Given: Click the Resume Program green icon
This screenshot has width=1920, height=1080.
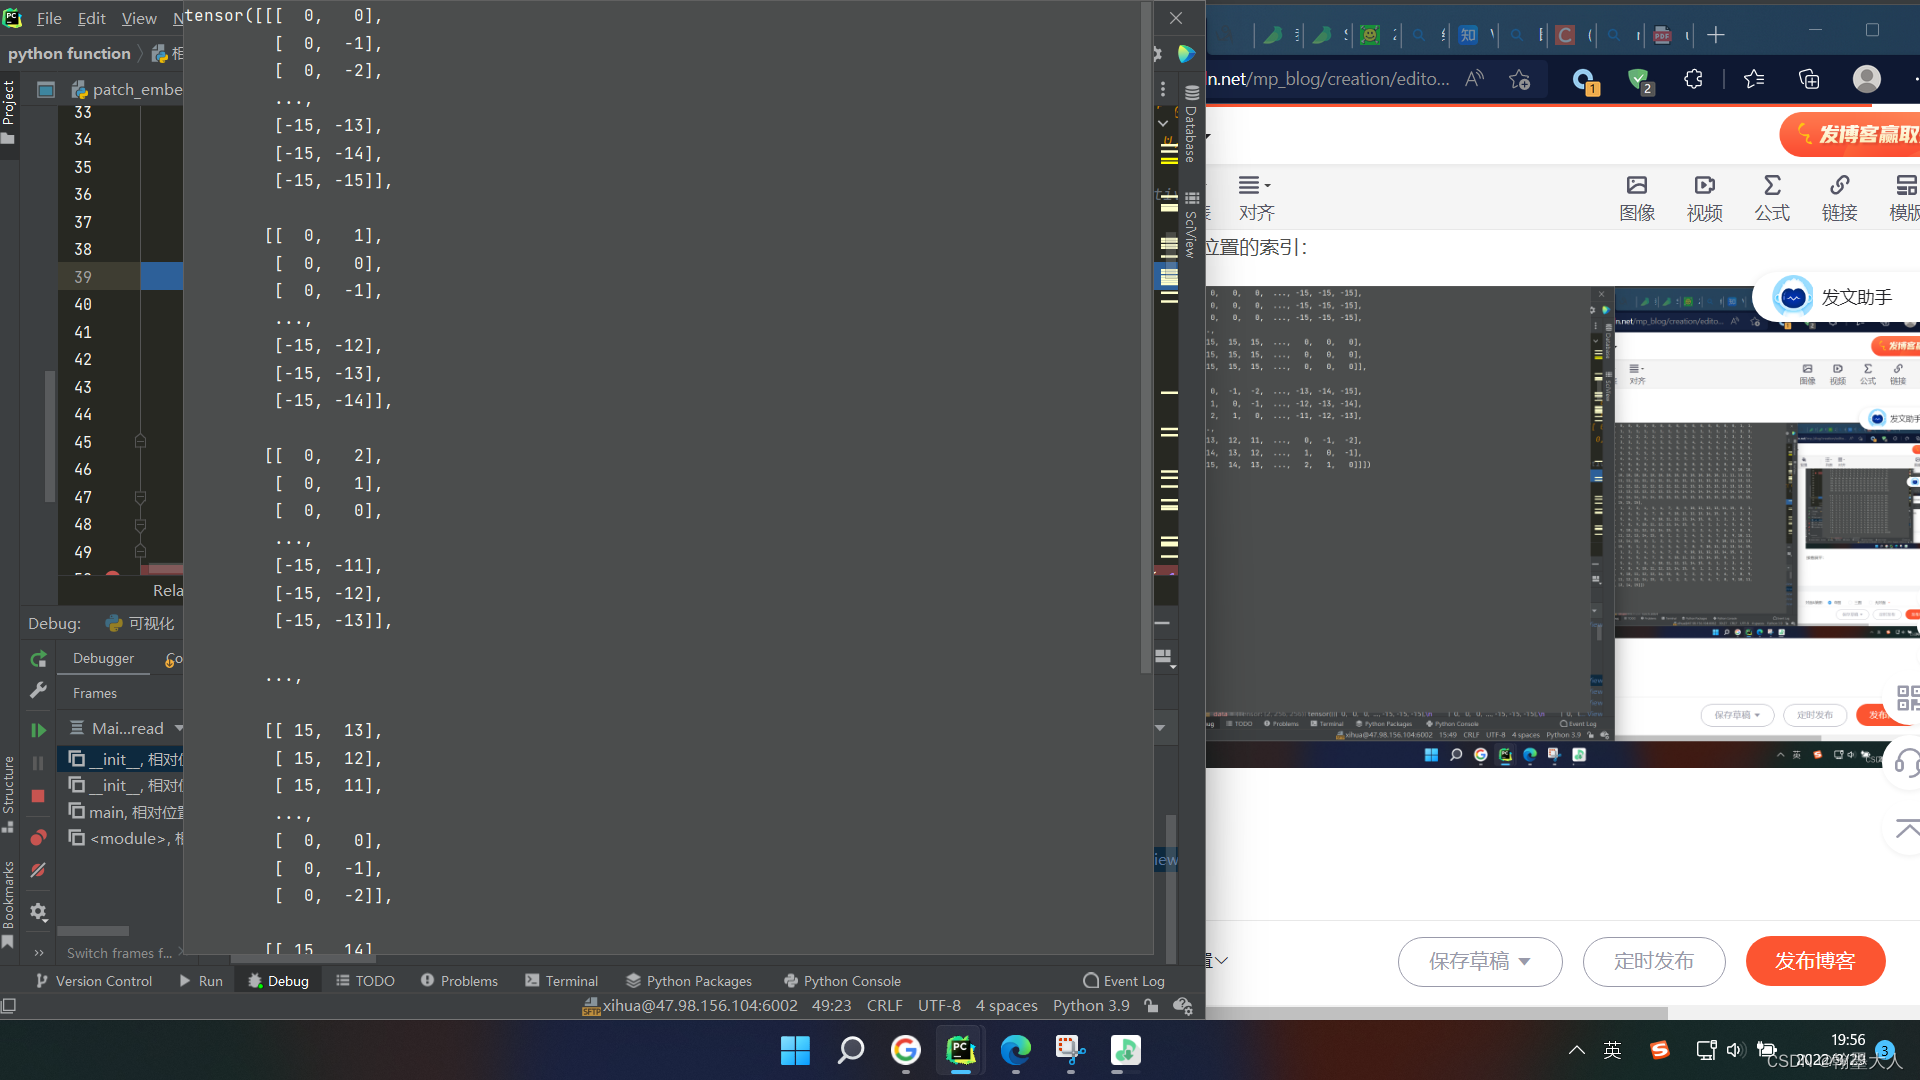Looking at the screenshot, I should pos(38,731).
